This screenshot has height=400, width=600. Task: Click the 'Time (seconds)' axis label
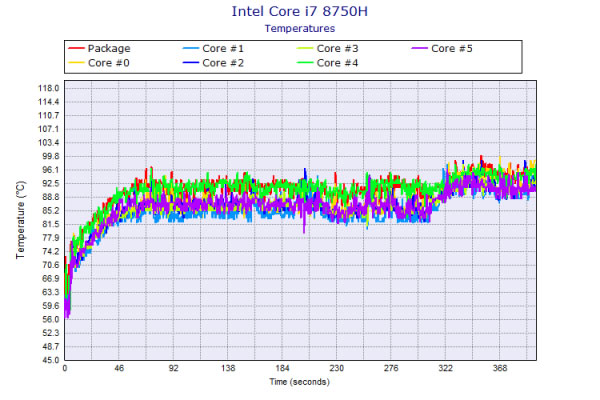[300, 382]
